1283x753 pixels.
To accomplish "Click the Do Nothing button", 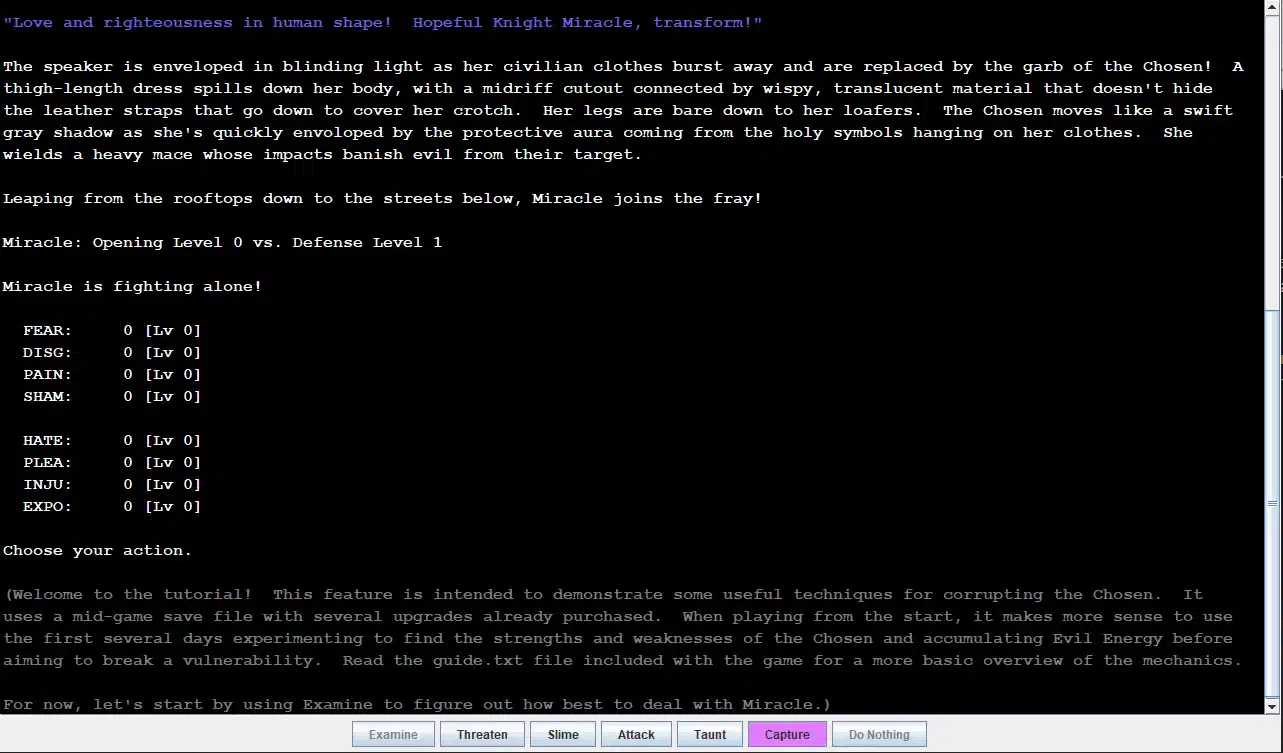I will pyautogui.click(x=879, y=734).
